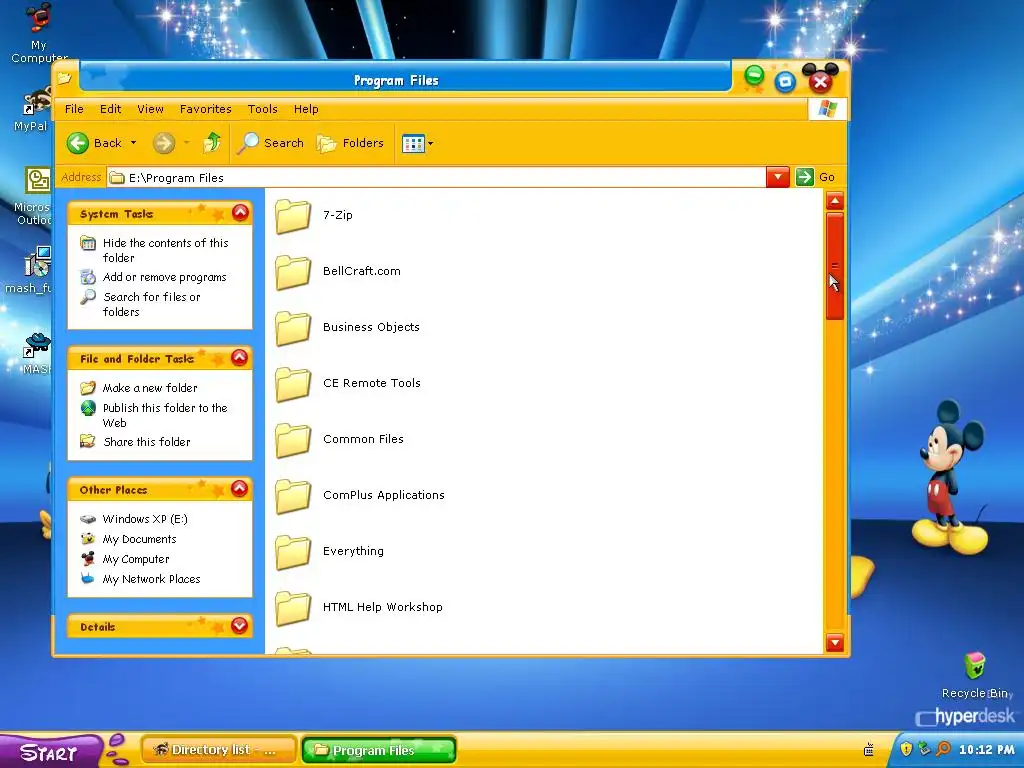Click the safely remove hardware tray icon
Viewport: 1024px width, 768px height.
click(924, 749)
